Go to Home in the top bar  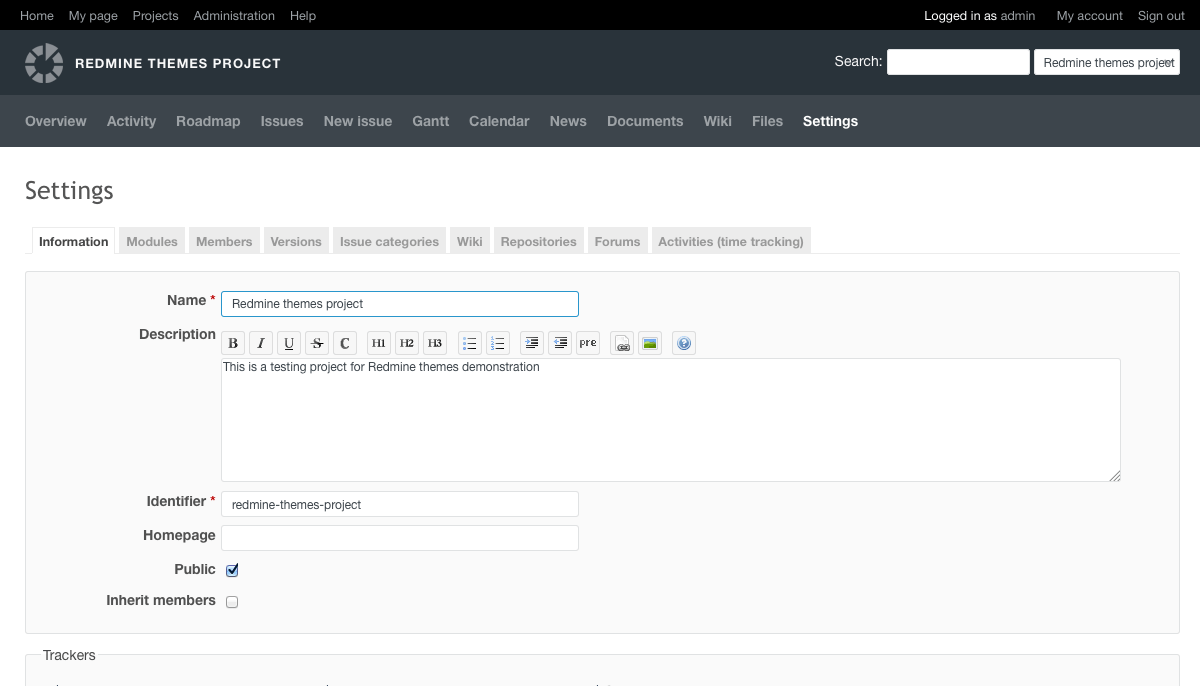[37, 15]
